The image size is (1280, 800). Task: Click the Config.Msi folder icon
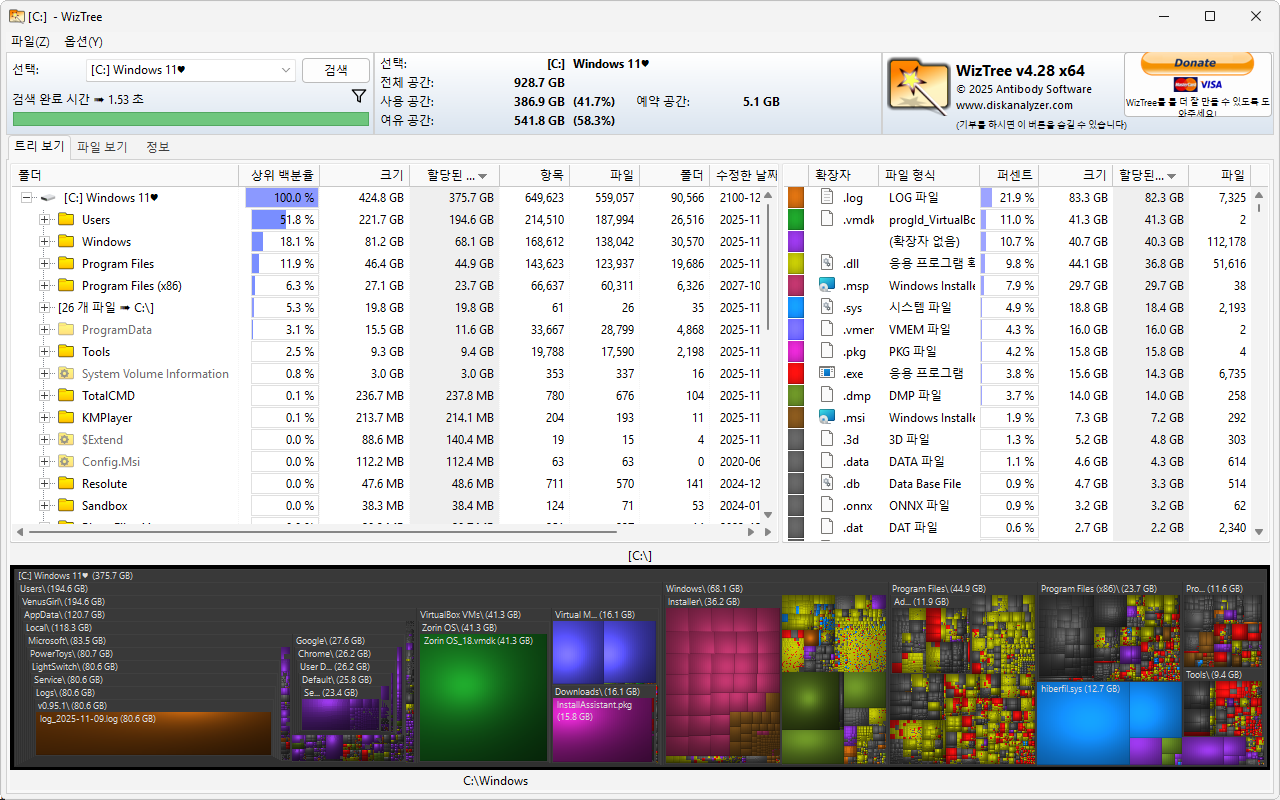point(67,462)
